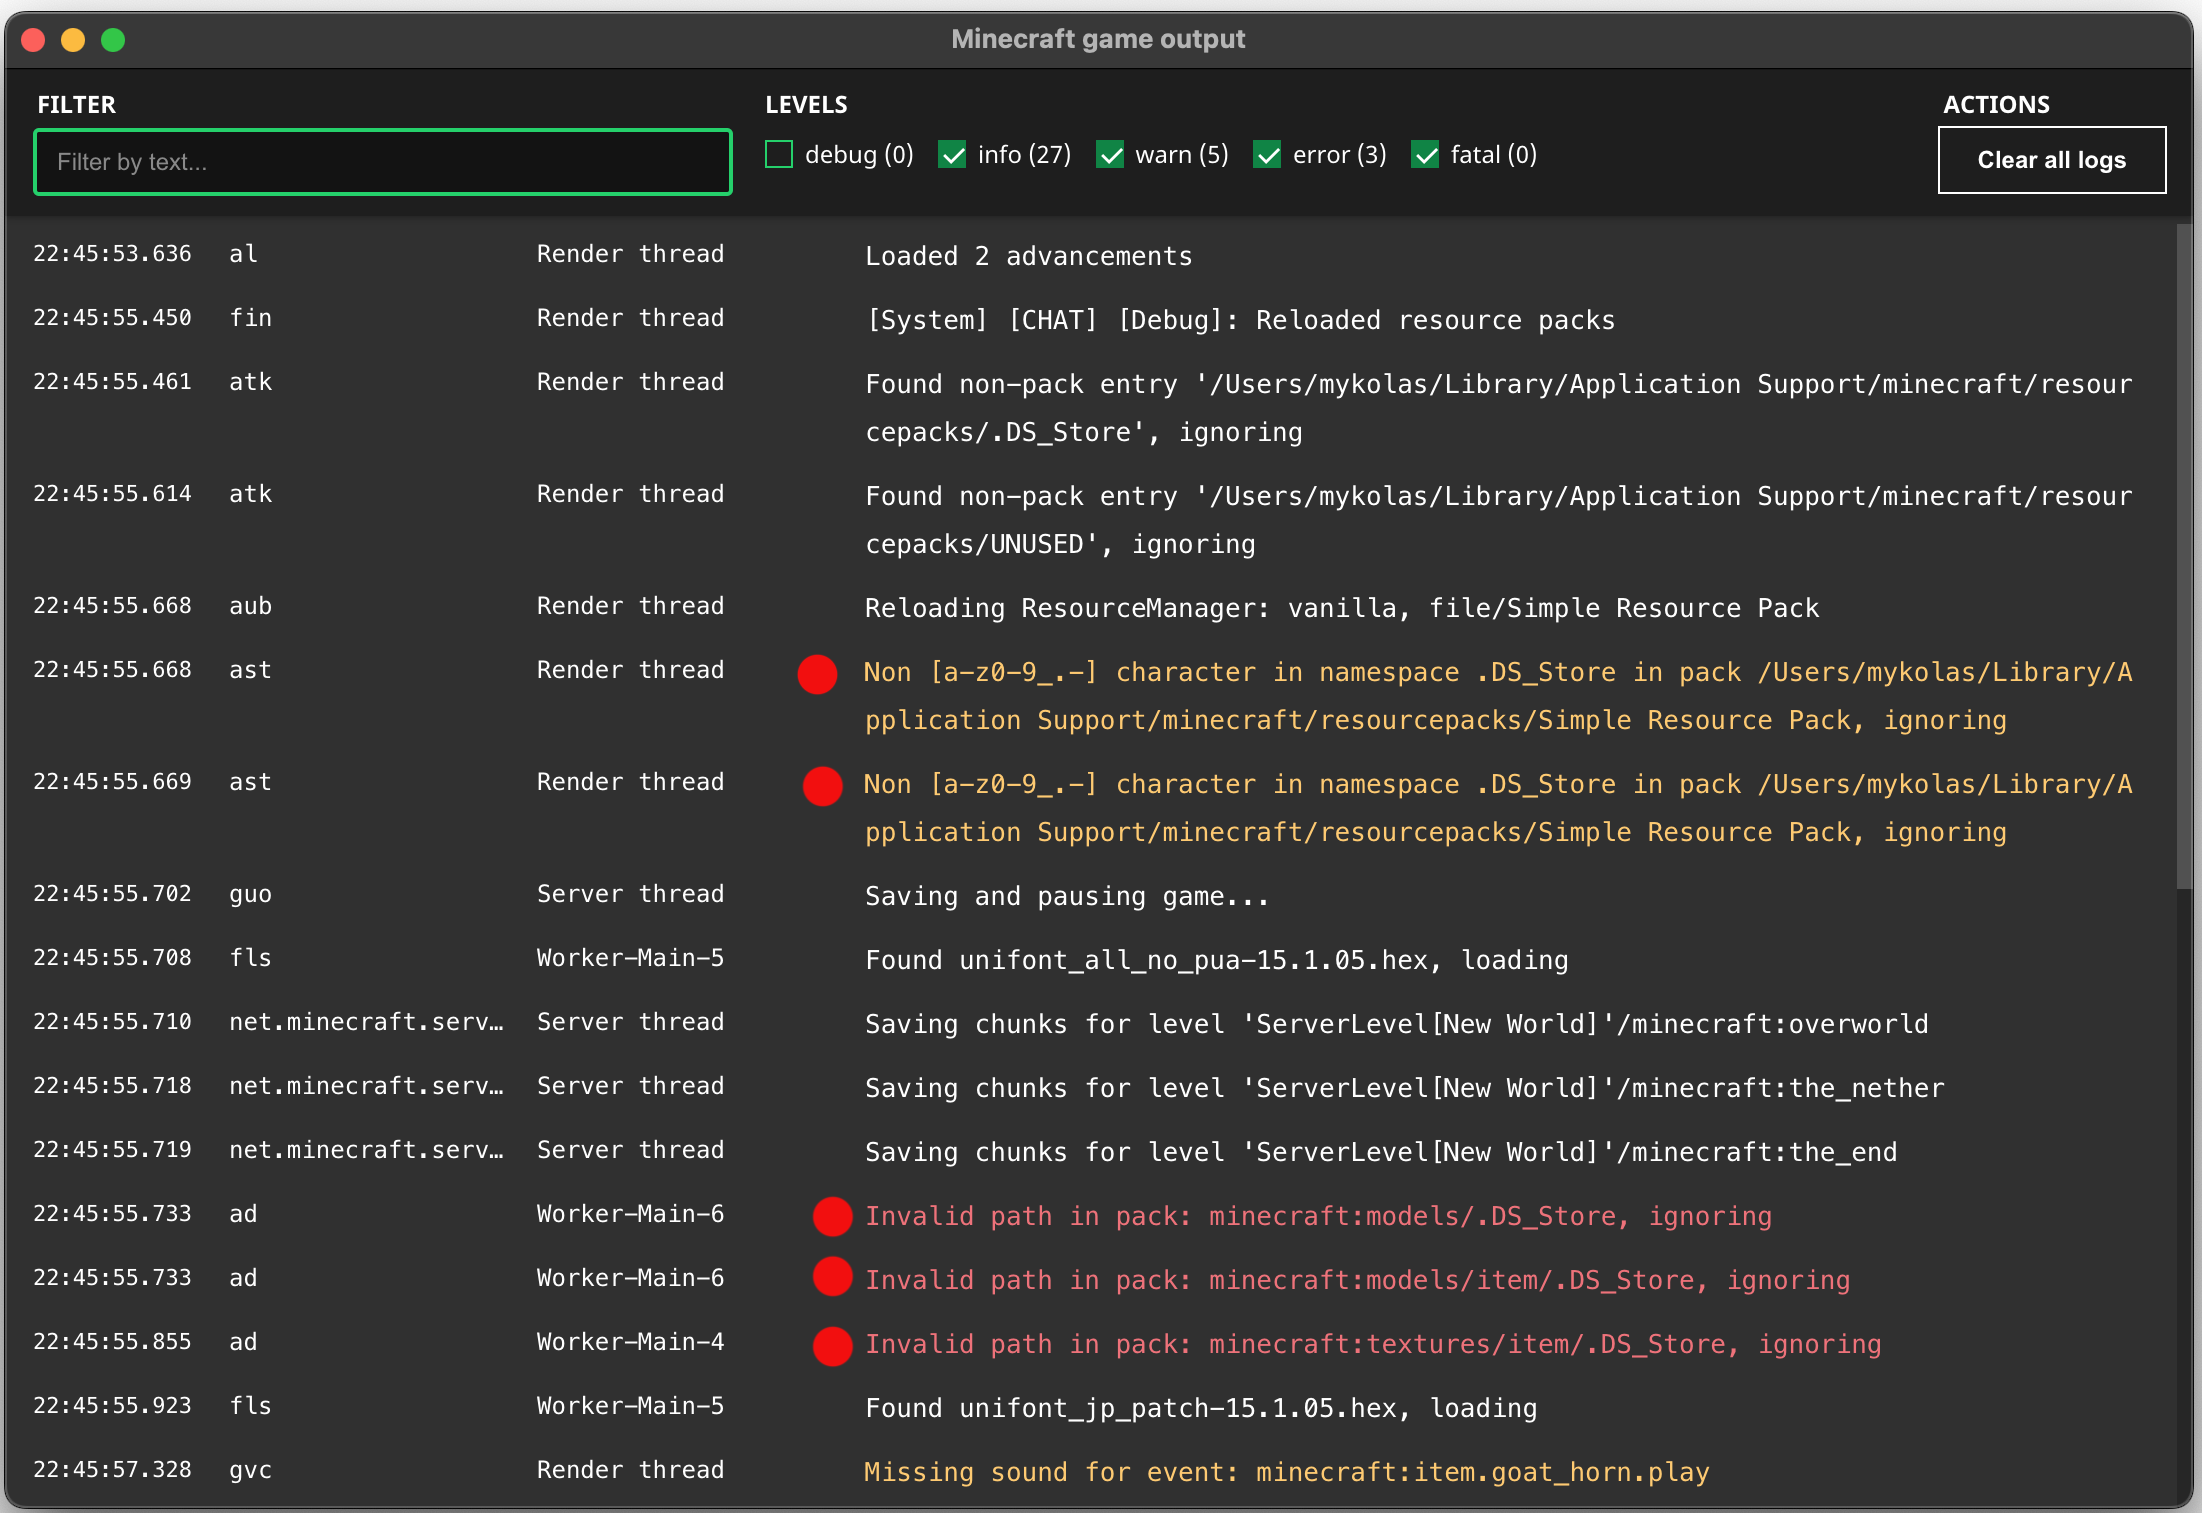Click the yellow macOS minimize window button
2202x1513 pixels.
[73, 40]
